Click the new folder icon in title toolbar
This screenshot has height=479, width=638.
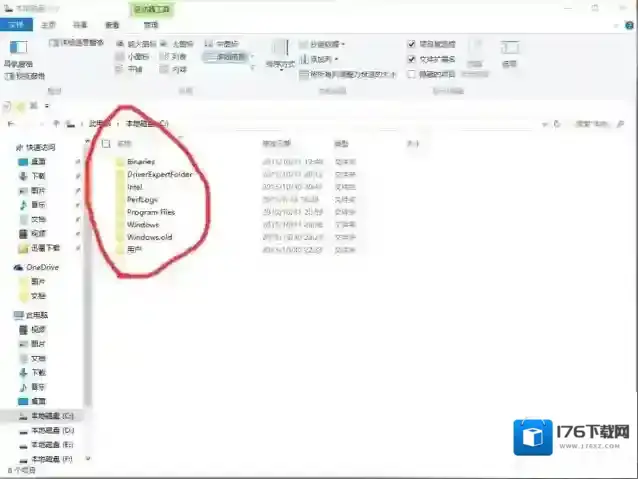[20, 106]
